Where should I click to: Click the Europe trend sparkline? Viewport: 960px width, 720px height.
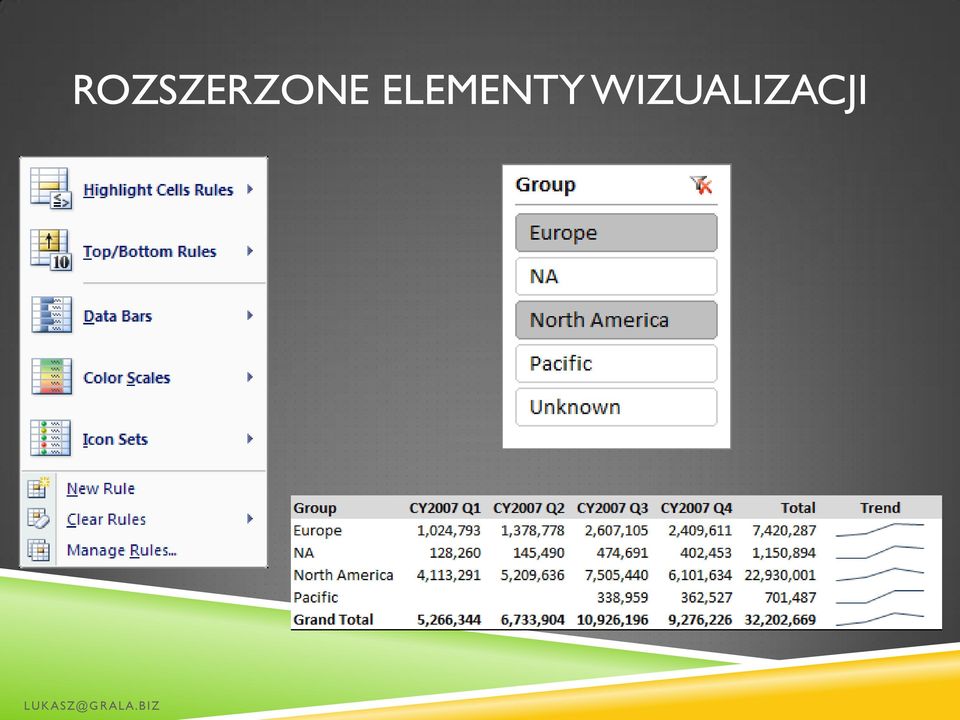(x=880, y=530)
